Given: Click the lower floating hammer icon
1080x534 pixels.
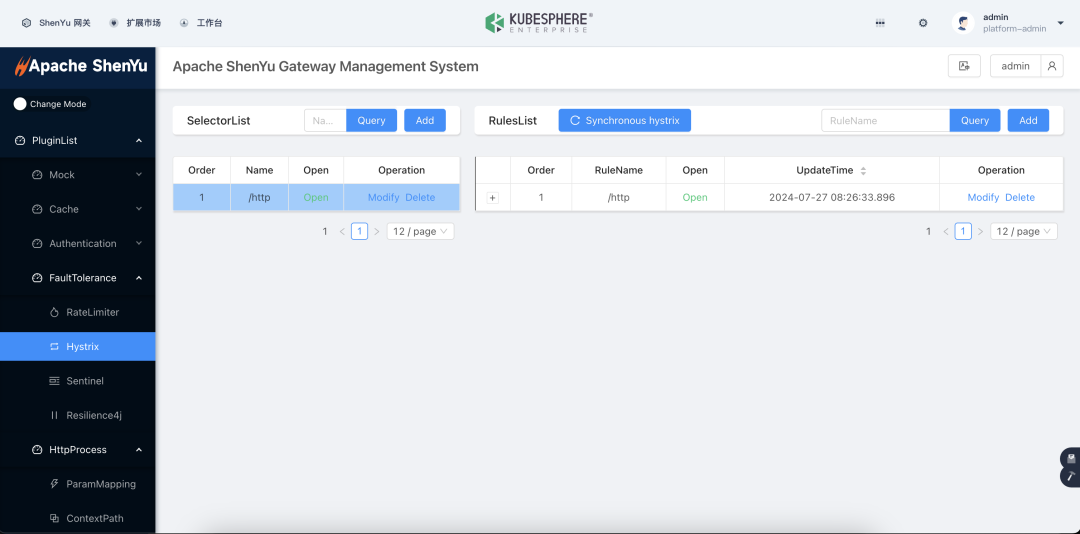Looking at the screenshot, I should (1071, 476).
